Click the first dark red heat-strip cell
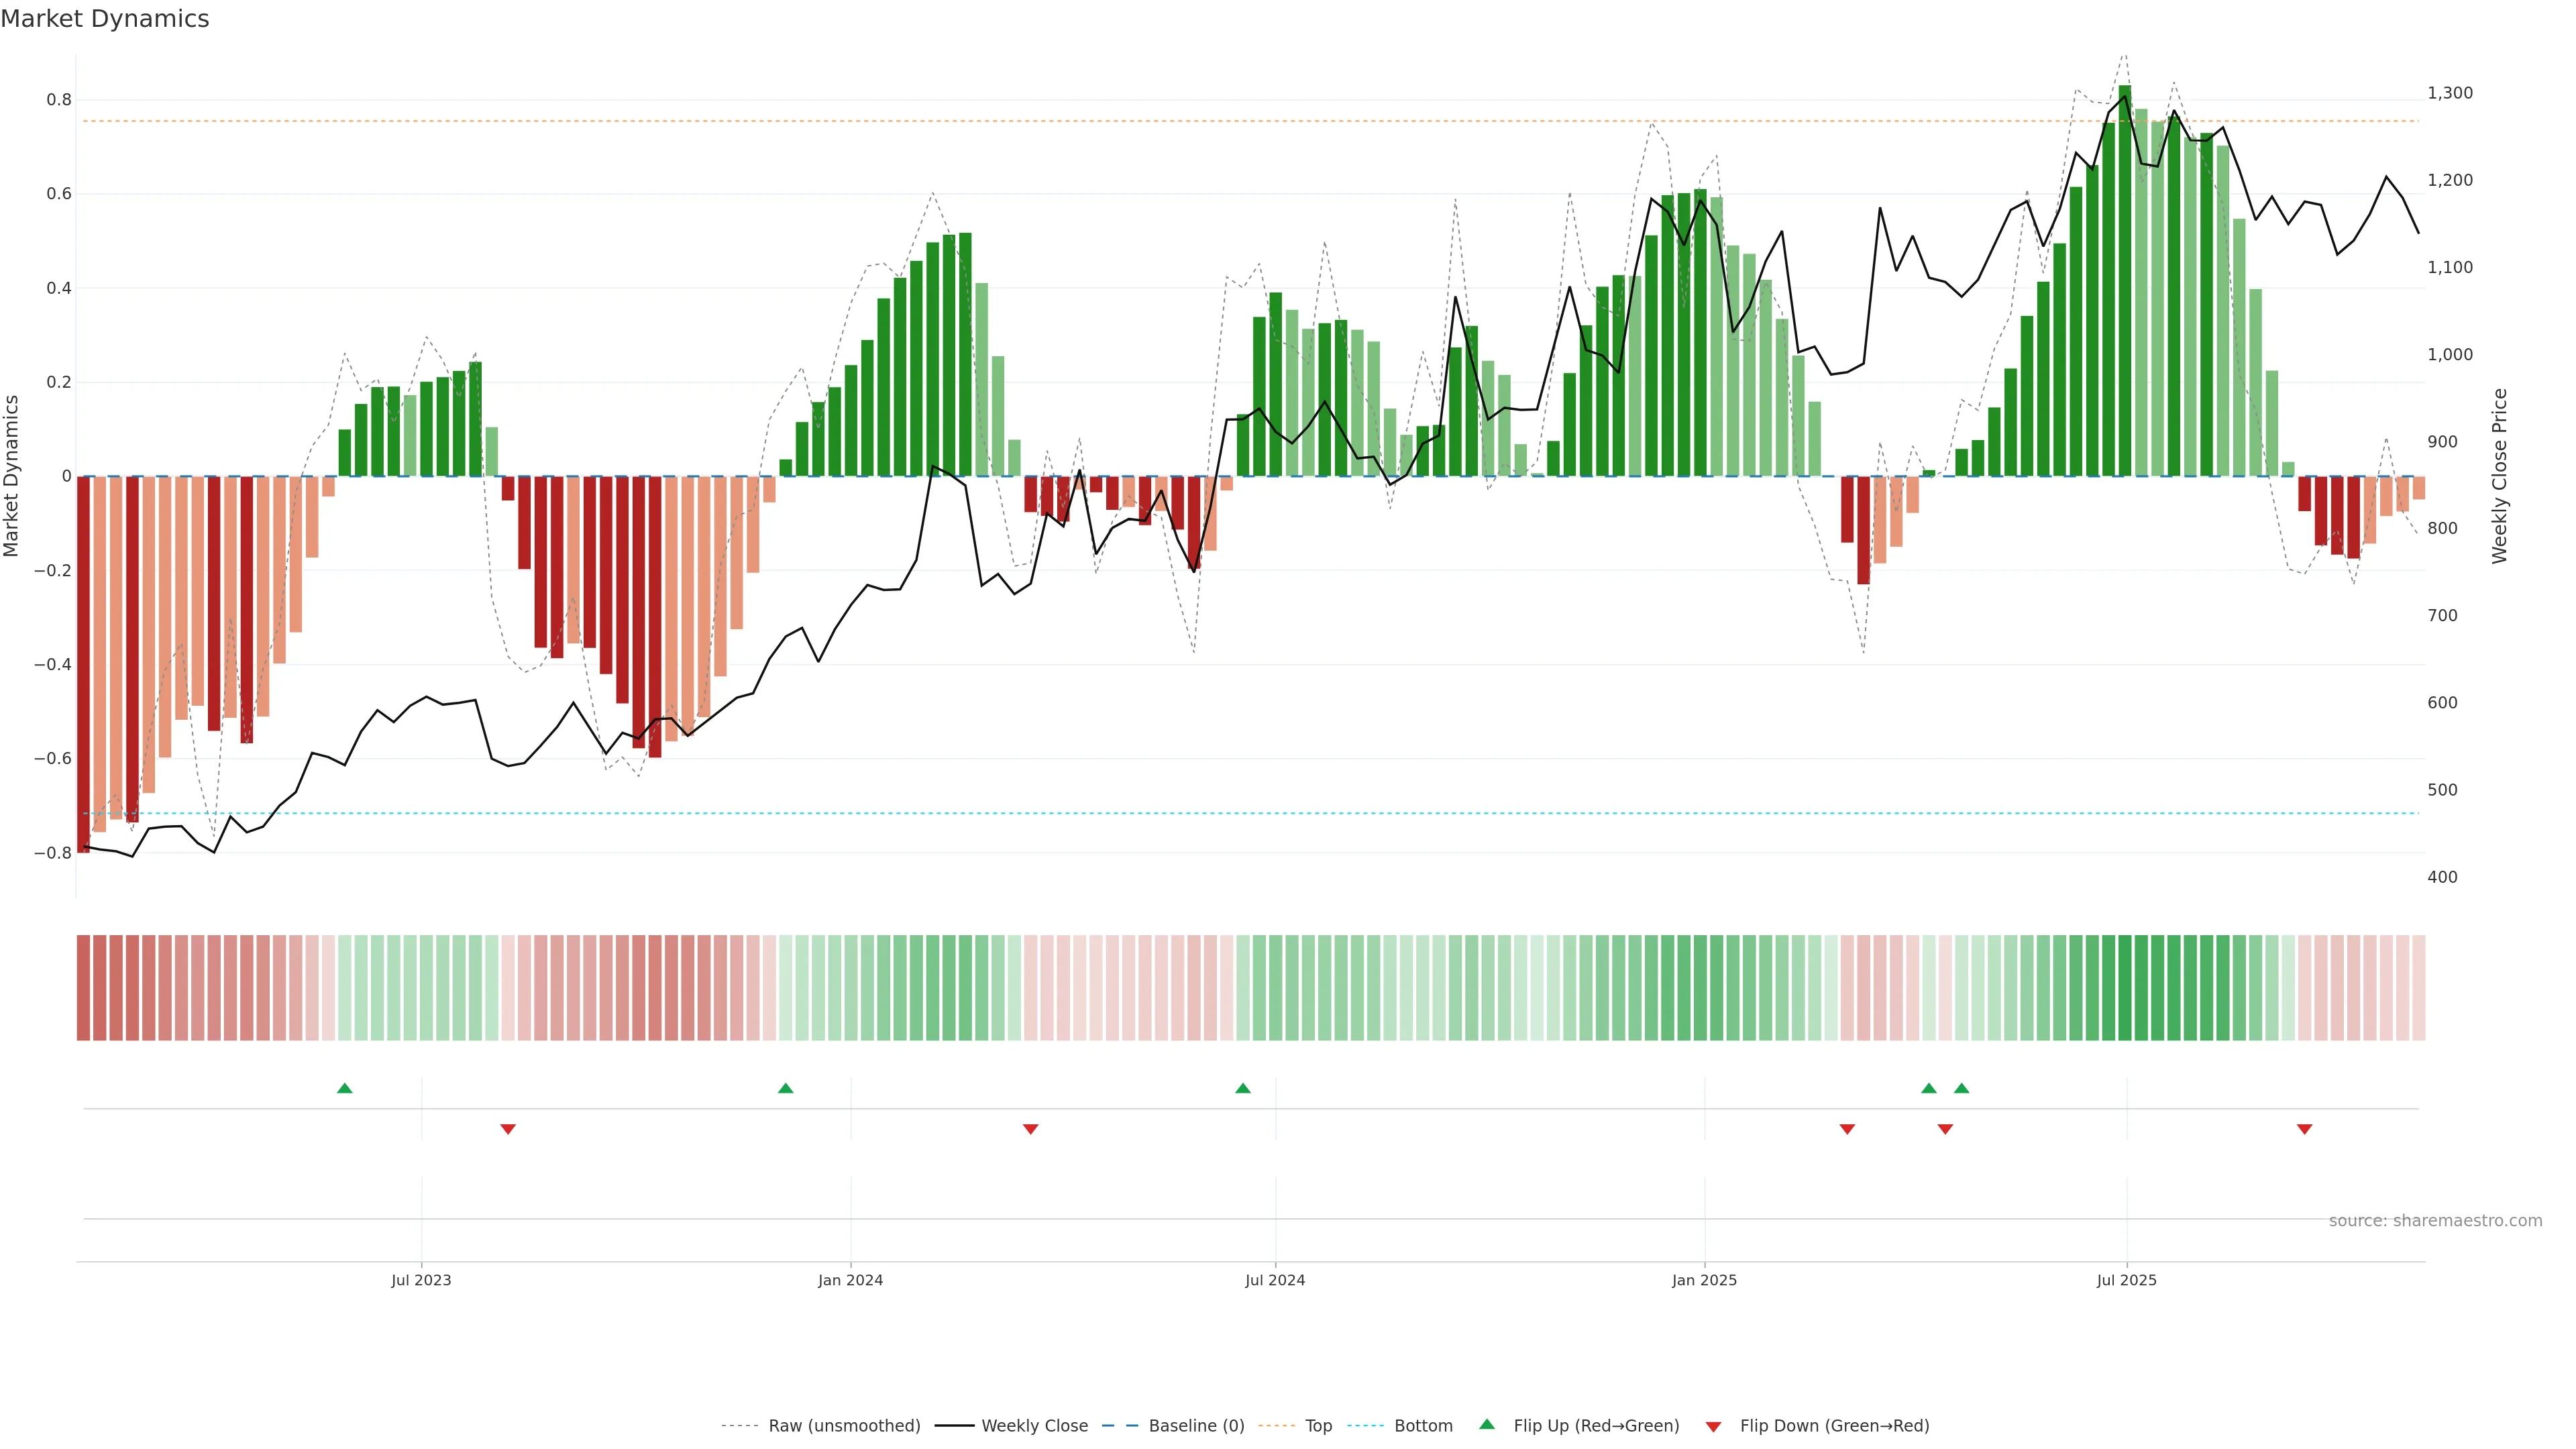2576x1449 pixels. [x=83, y=988]
